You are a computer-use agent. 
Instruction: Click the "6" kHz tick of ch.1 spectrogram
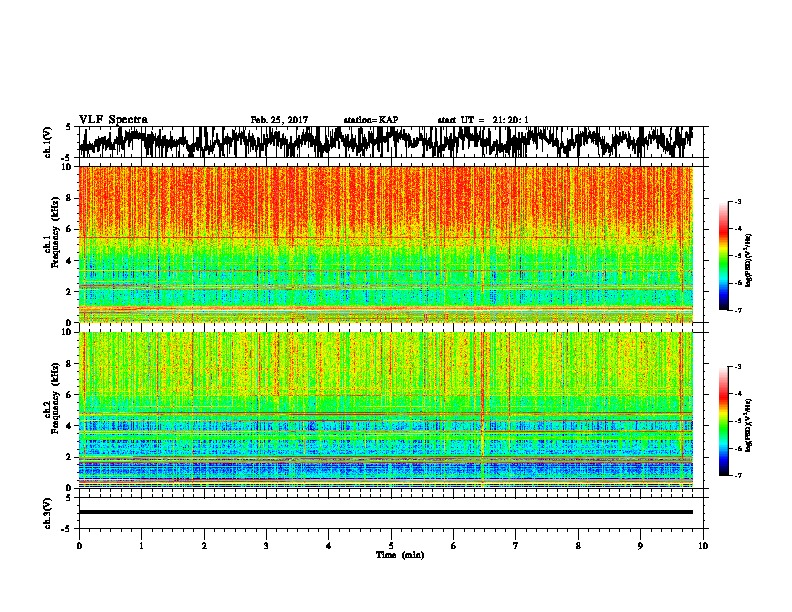click(70, 230)
